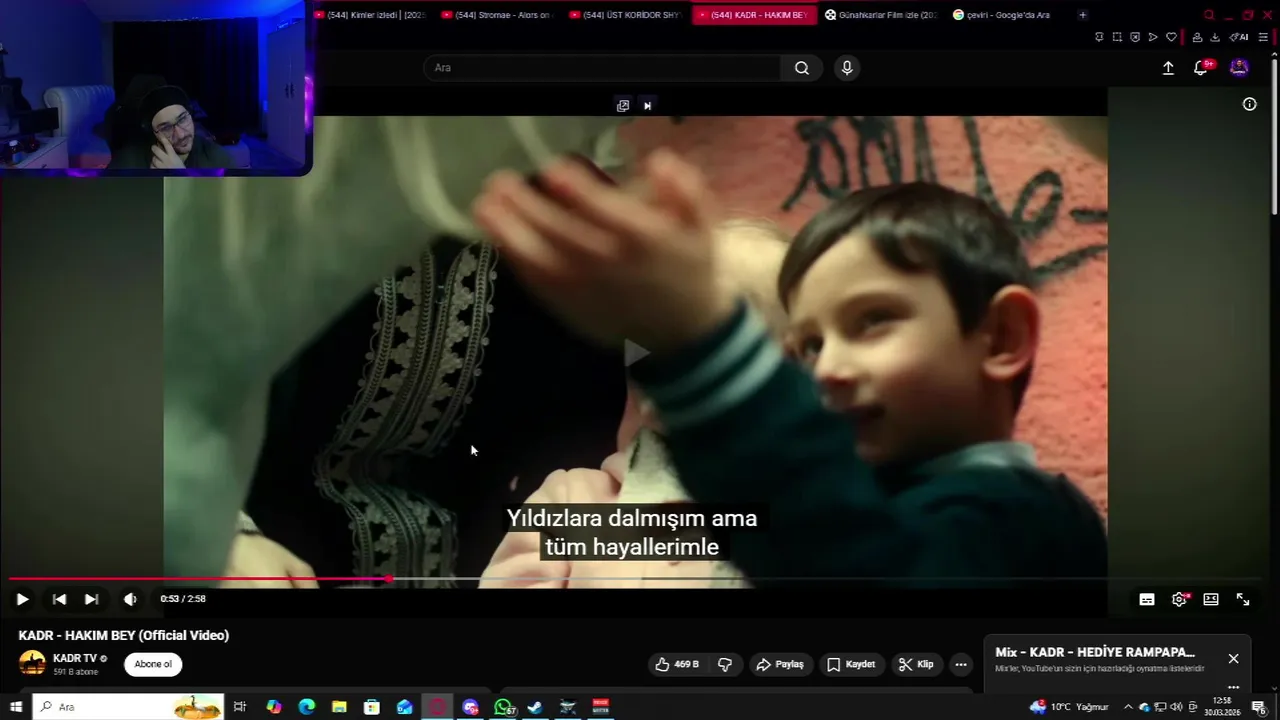Open the taskbar clock showing 12:58
This screenshot has width=1280, height=720.
coord(1222,707)
